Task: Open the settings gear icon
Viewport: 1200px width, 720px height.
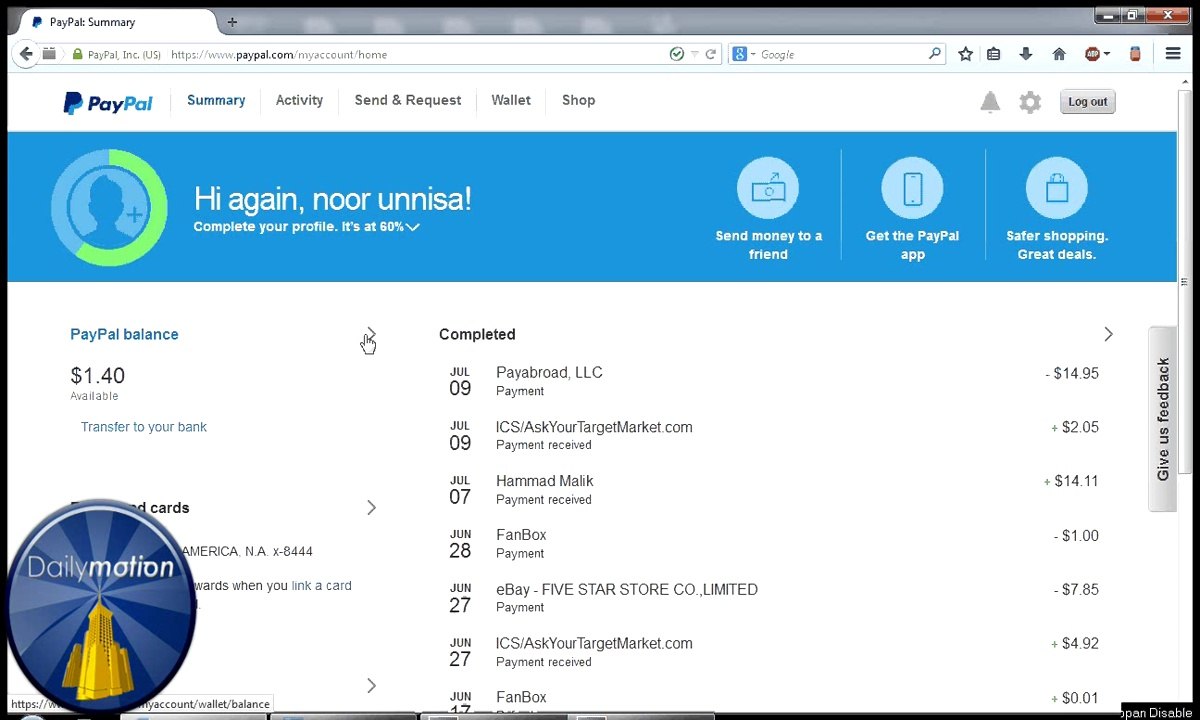Action: point(1030,102)
